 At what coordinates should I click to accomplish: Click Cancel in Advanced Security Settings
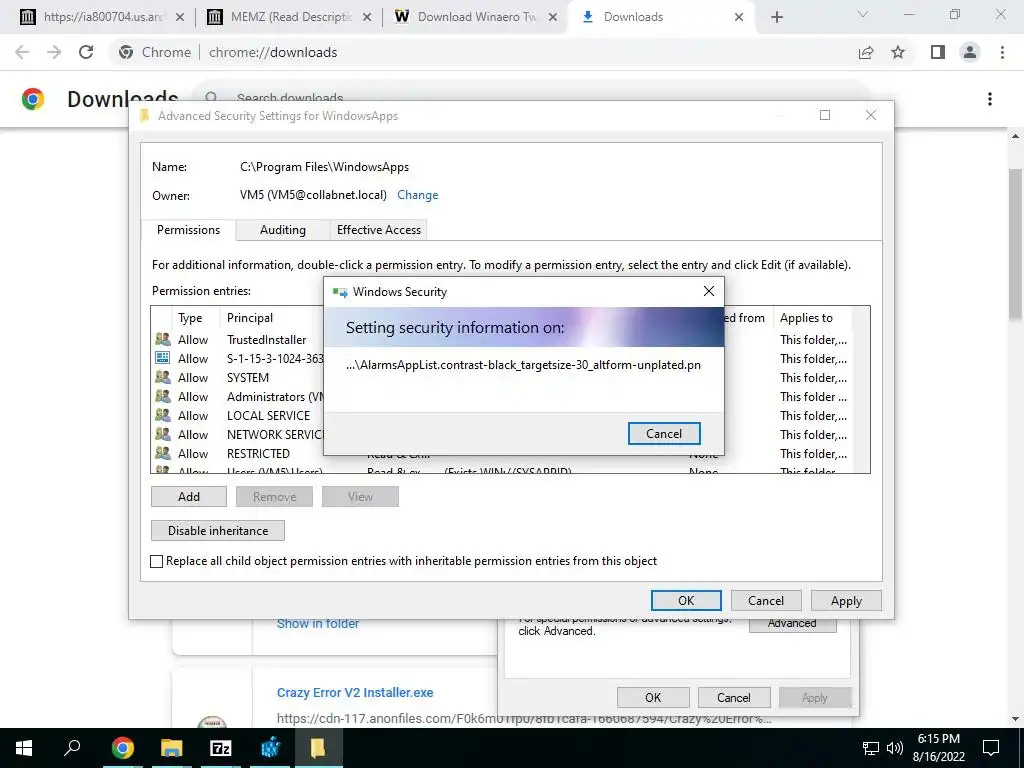tap(766, 600)
